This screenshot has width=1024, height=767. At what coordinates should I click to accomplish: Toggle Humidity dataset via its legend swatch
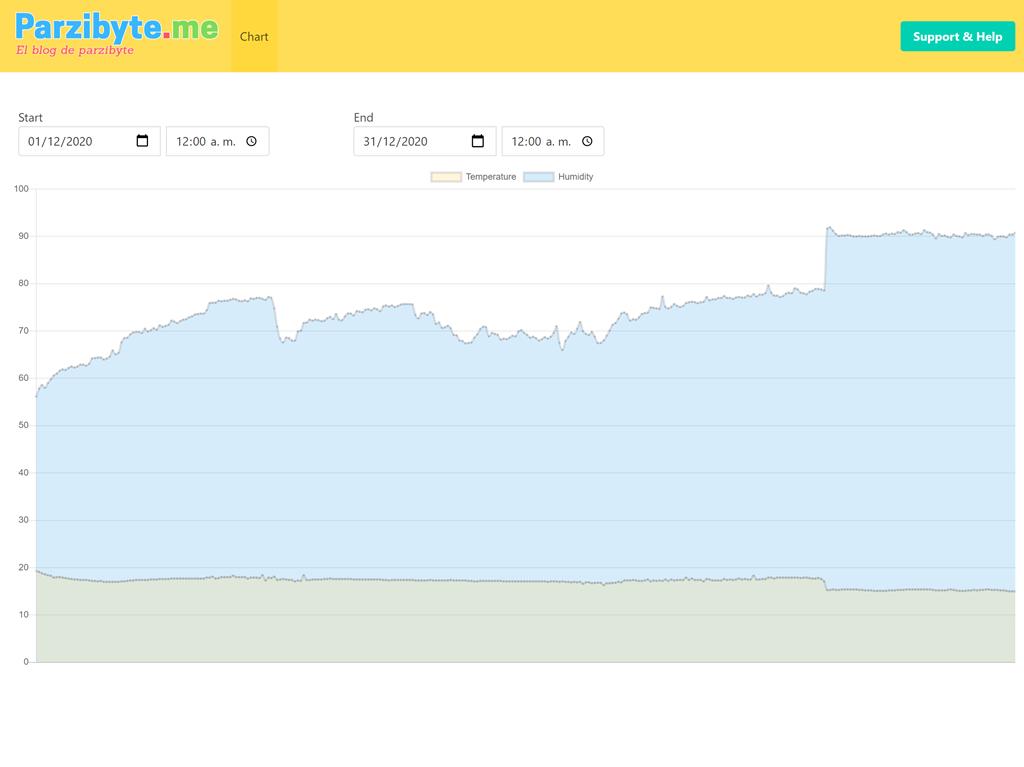point(539,177)
